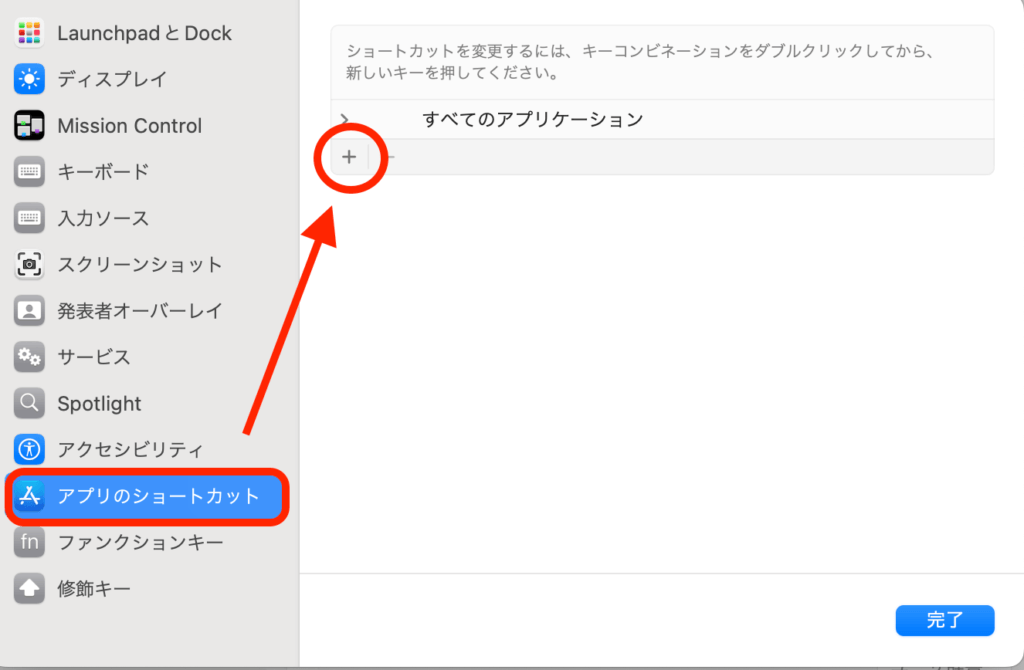The height and width of the screenshot is (670, 1024).
Task: Click the ディスプレイ sun icon
Action: tap(29, 79)
